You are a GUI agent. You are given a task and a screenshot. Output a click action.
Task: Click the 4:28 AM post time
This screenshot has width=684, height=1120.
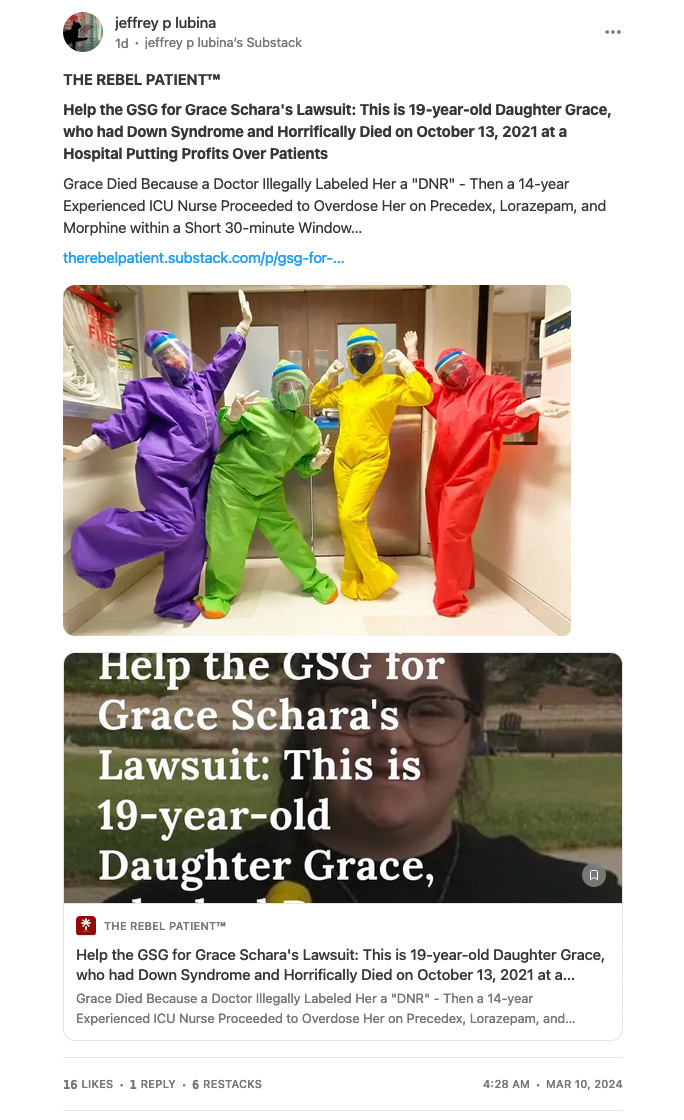[x=506, y=1084]
